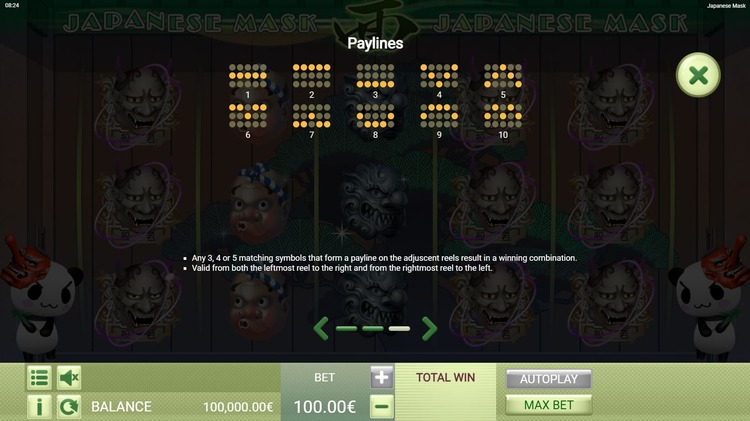Click the balance amount display
The height and width of the screenshot is (421, 750).
point(238,407)
